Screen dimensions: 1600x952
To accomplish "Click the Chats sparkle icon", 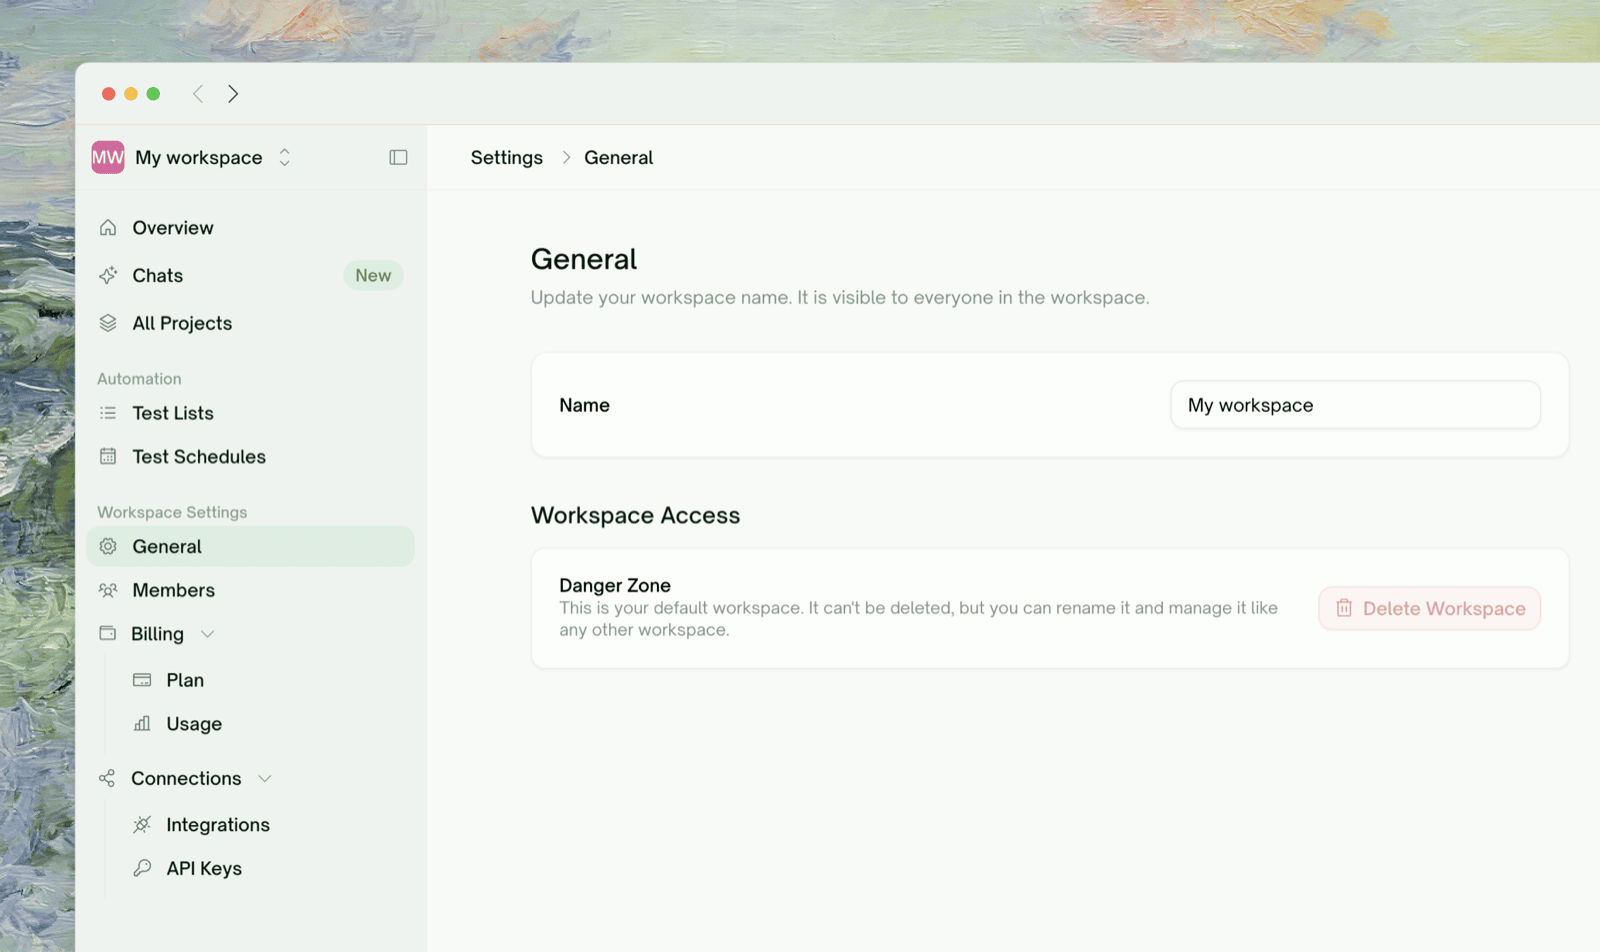I will [108, 275].
